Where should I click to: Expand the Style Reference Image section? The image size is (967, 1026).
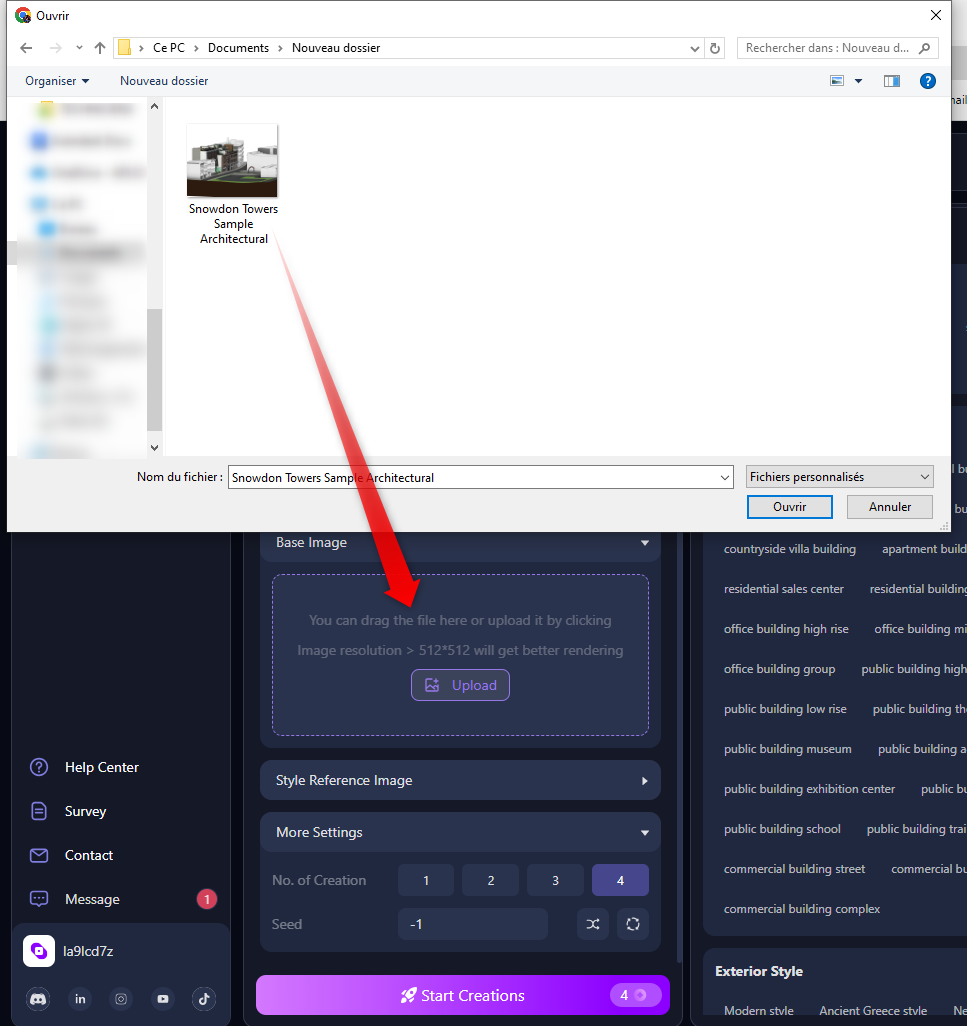coord(460,780)
